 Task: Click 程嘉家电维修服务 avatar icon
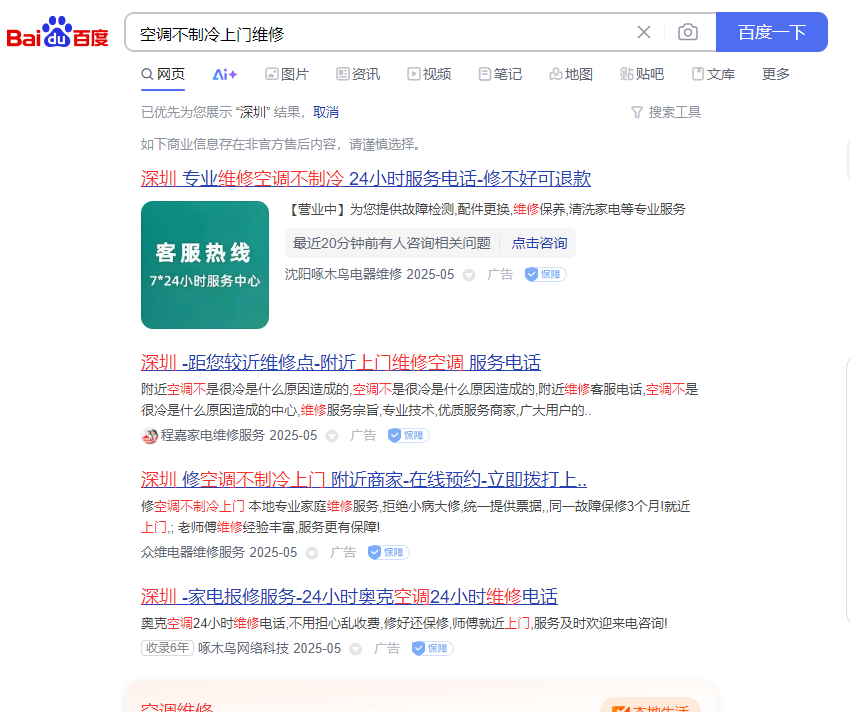(149, 435)
